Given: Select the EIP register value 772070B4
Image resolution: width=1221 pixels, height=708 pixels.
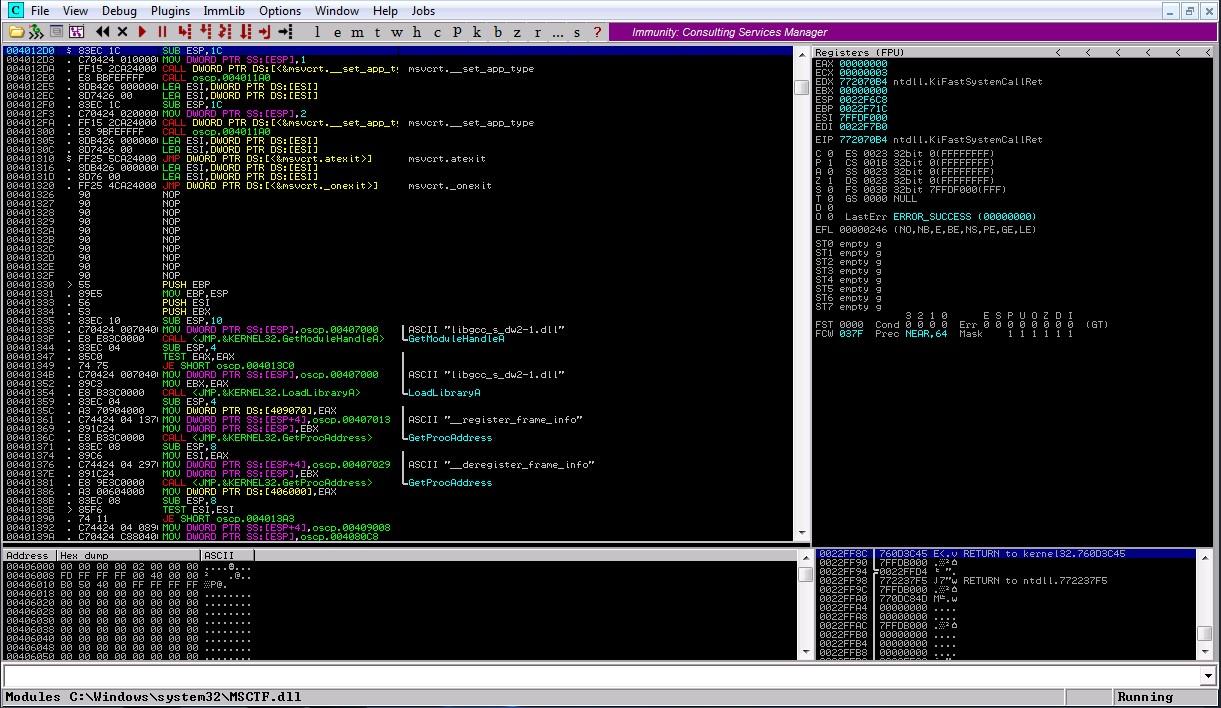Looking at the screenshot, I should click(863, 140).
